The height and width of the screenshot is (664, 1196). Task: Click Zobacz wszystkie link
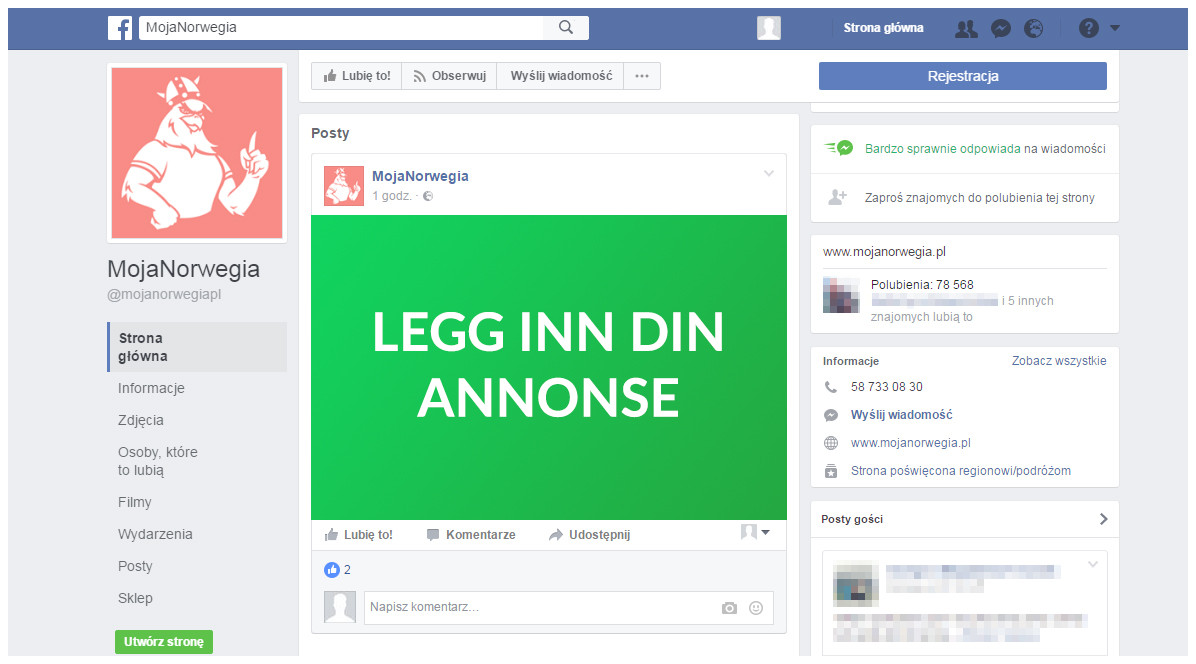1059,361
